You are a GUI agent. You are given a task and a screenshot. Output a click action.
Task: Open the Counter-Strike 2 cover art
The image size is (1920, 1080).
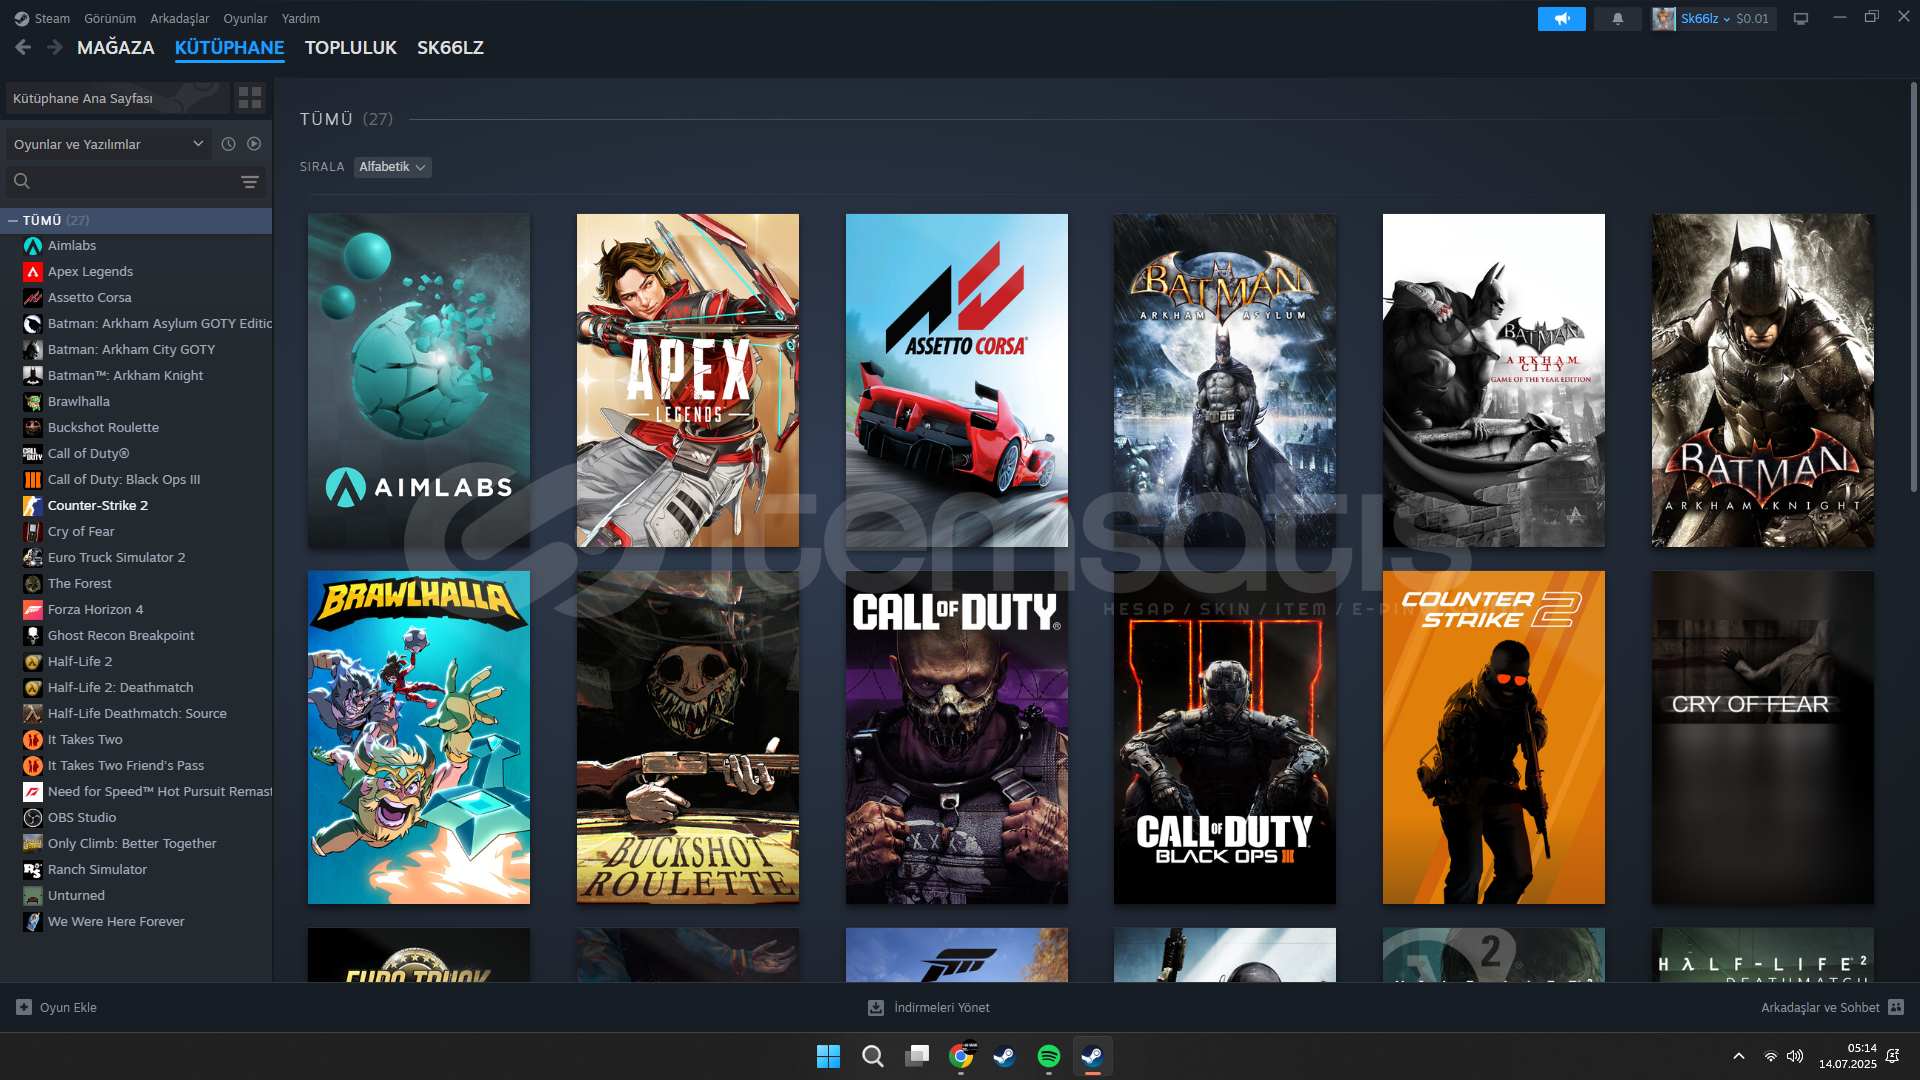[1494, 737]
